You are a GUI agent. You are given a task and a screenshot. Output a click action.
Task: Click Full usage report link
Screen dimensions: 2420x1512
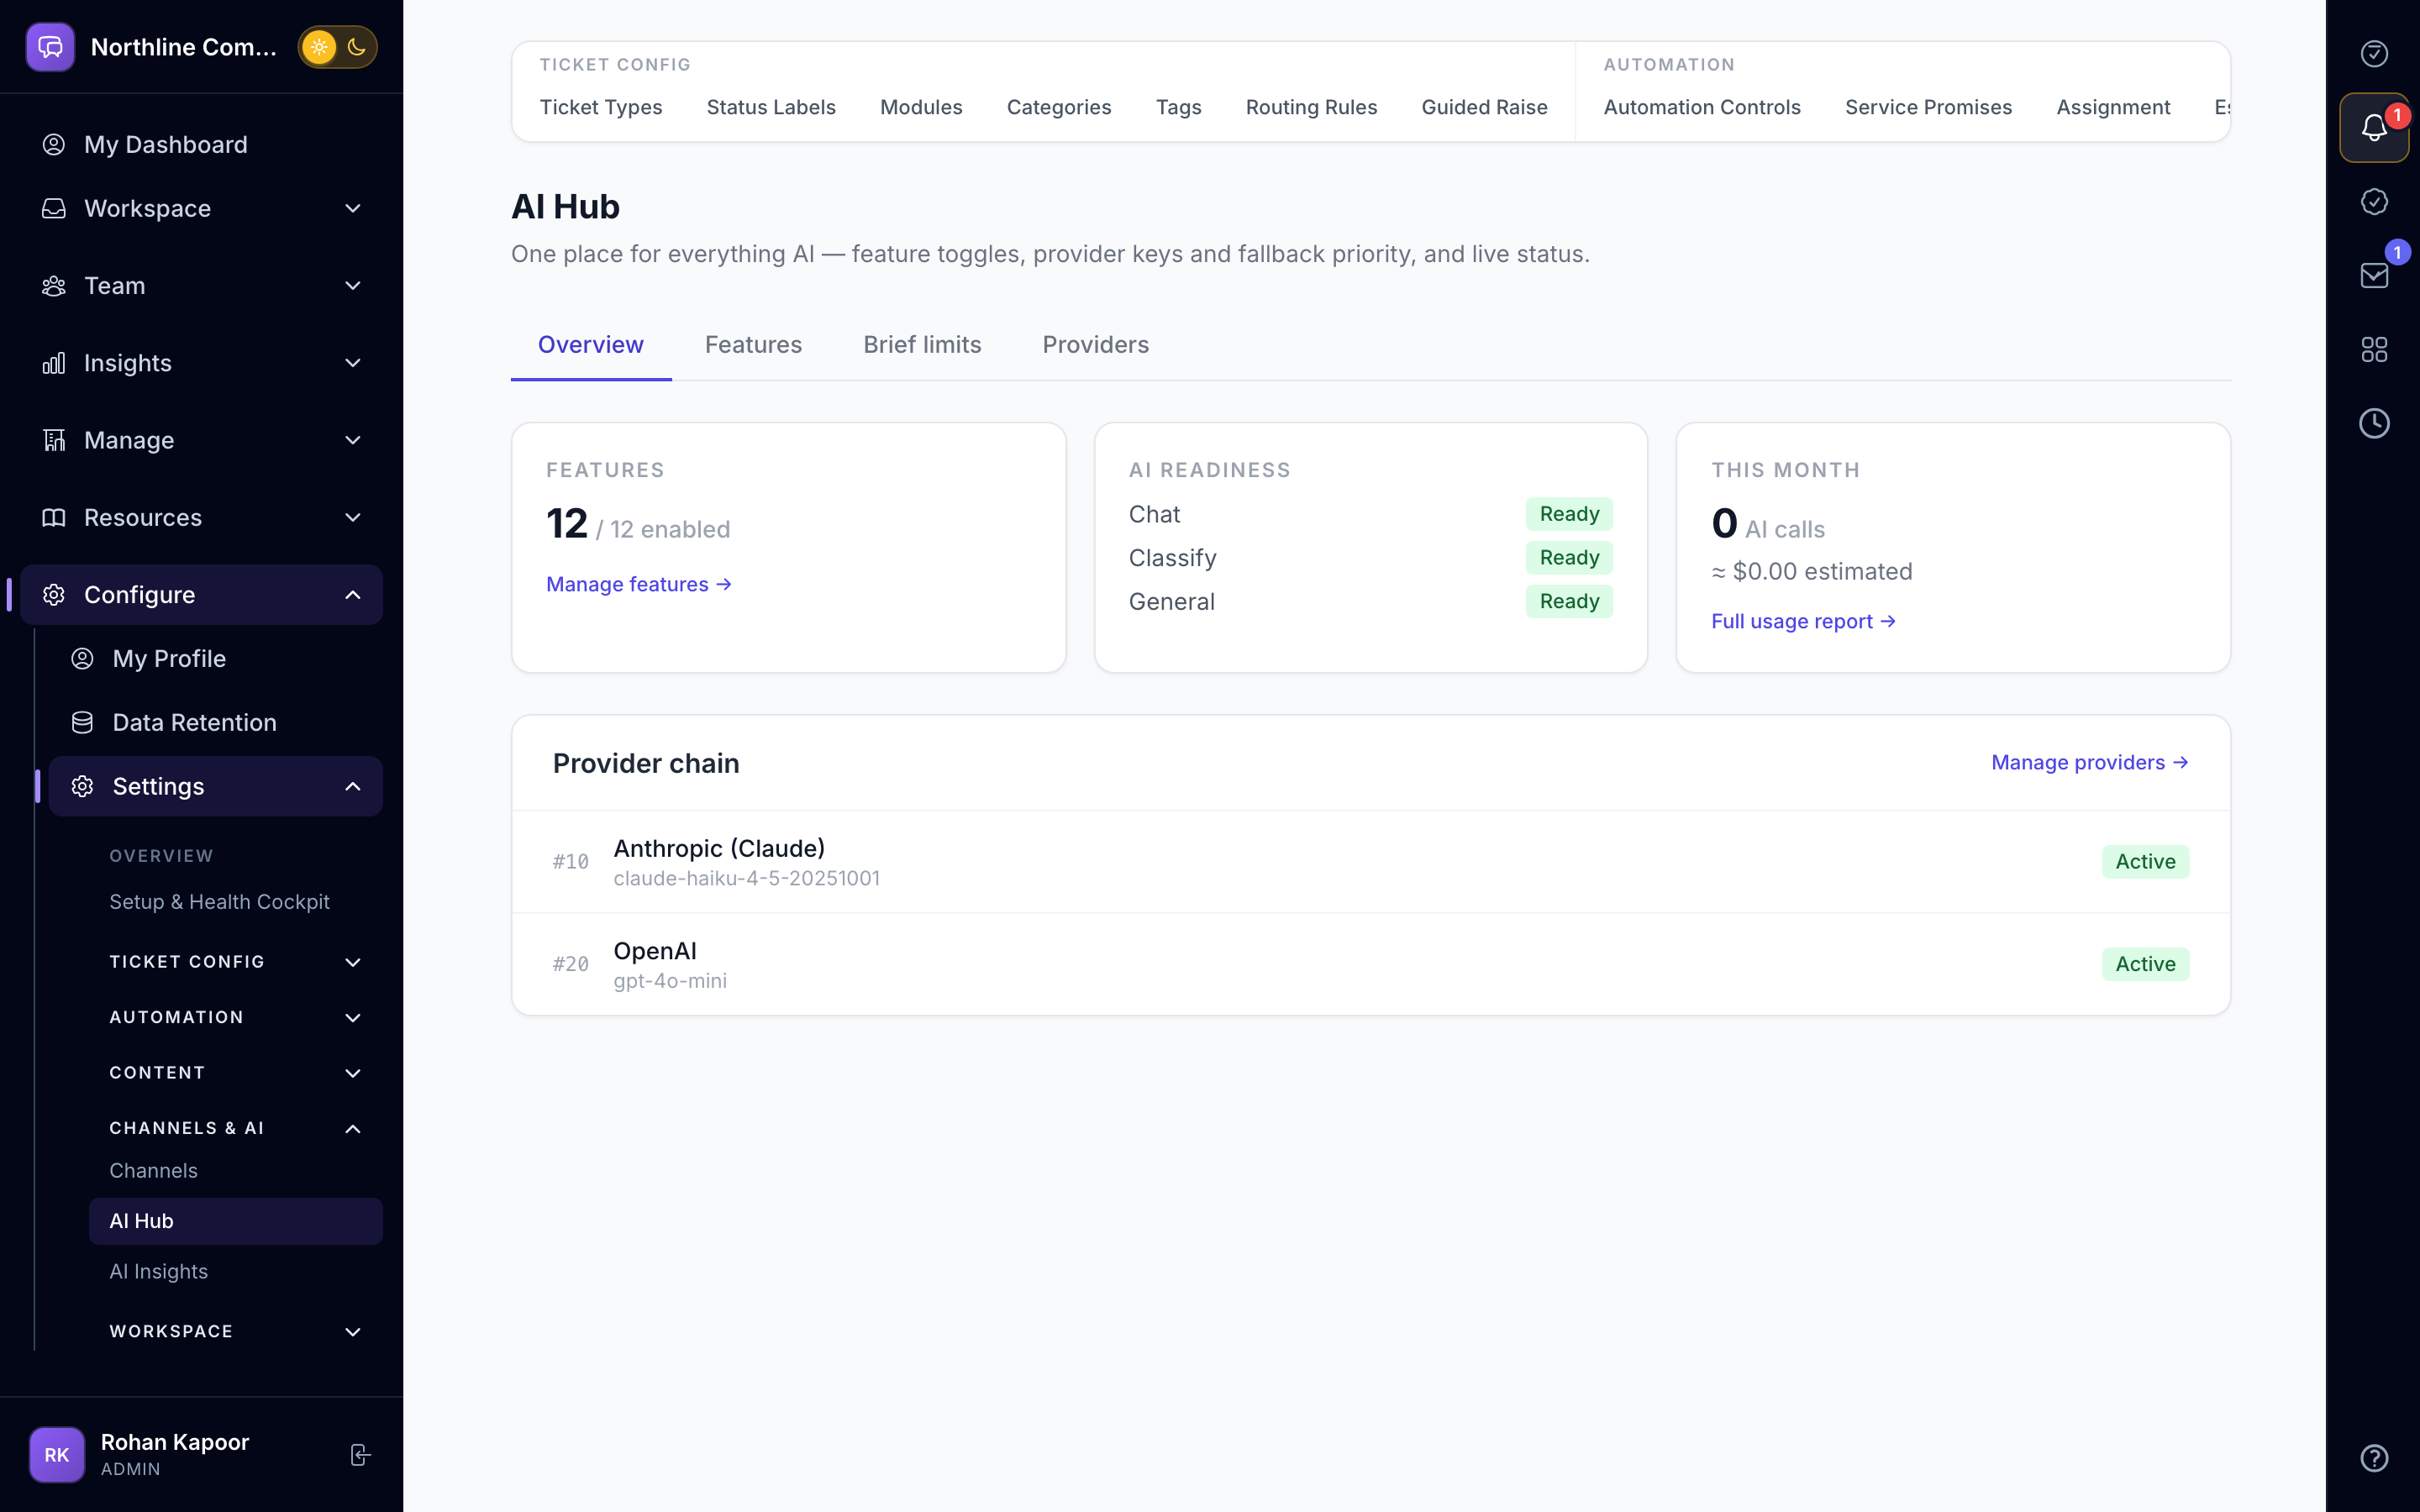coord(1803,621)
